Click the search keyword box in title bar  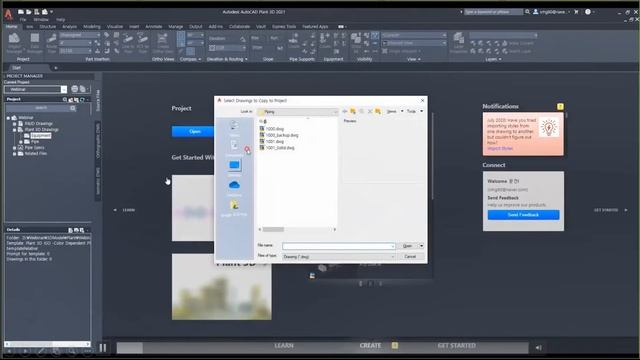[x=493, y=12]
